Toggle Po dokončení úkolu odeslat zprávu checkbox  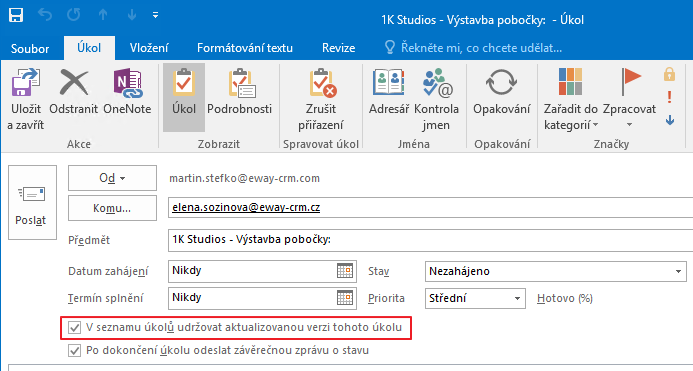[x=74, y=351]
